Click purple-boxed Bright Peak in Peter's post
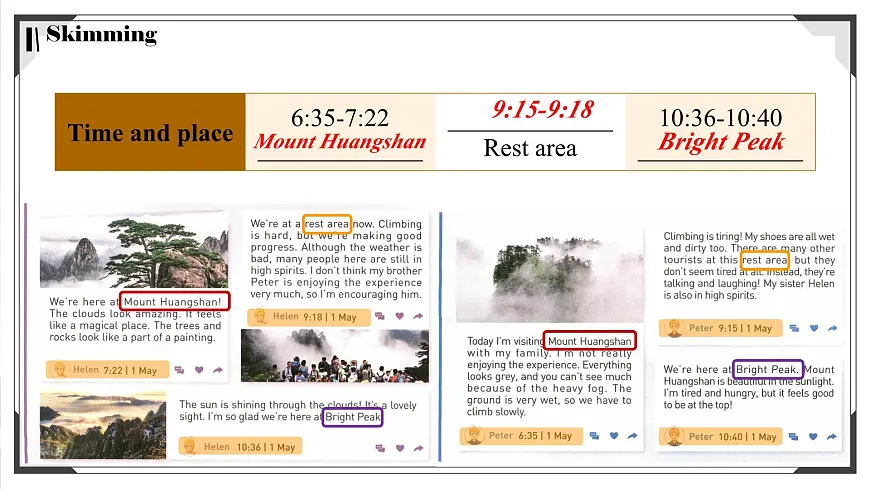The width and height of the screenshot is (870, 489). [768, 369]
